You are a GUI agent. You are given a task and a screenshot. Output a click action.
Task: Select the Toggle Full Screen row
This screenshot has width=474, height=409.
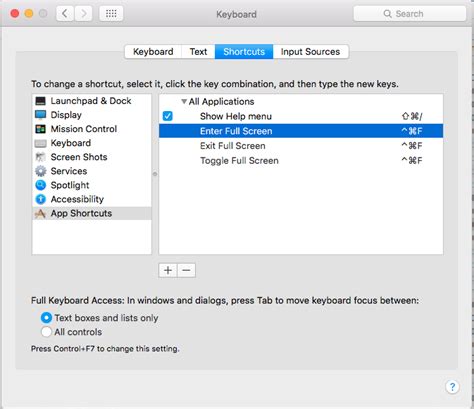tap(301, 161)
